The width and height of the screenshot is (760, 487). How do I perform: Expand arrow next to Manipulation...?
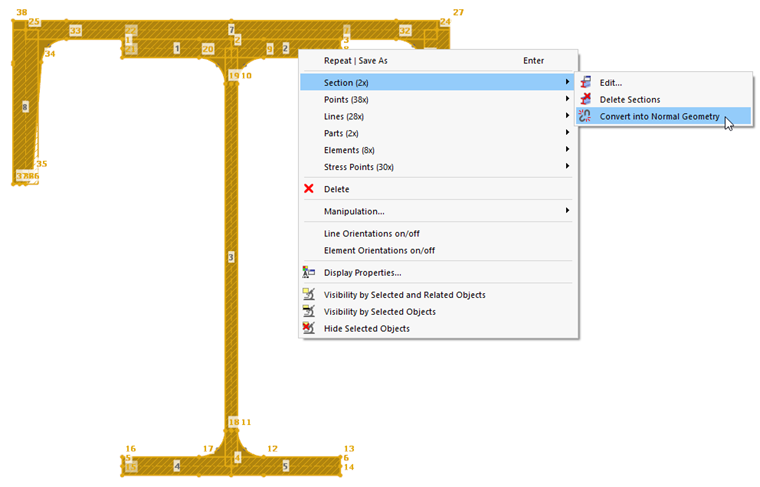pyautogui.click(x=567, y=210)
